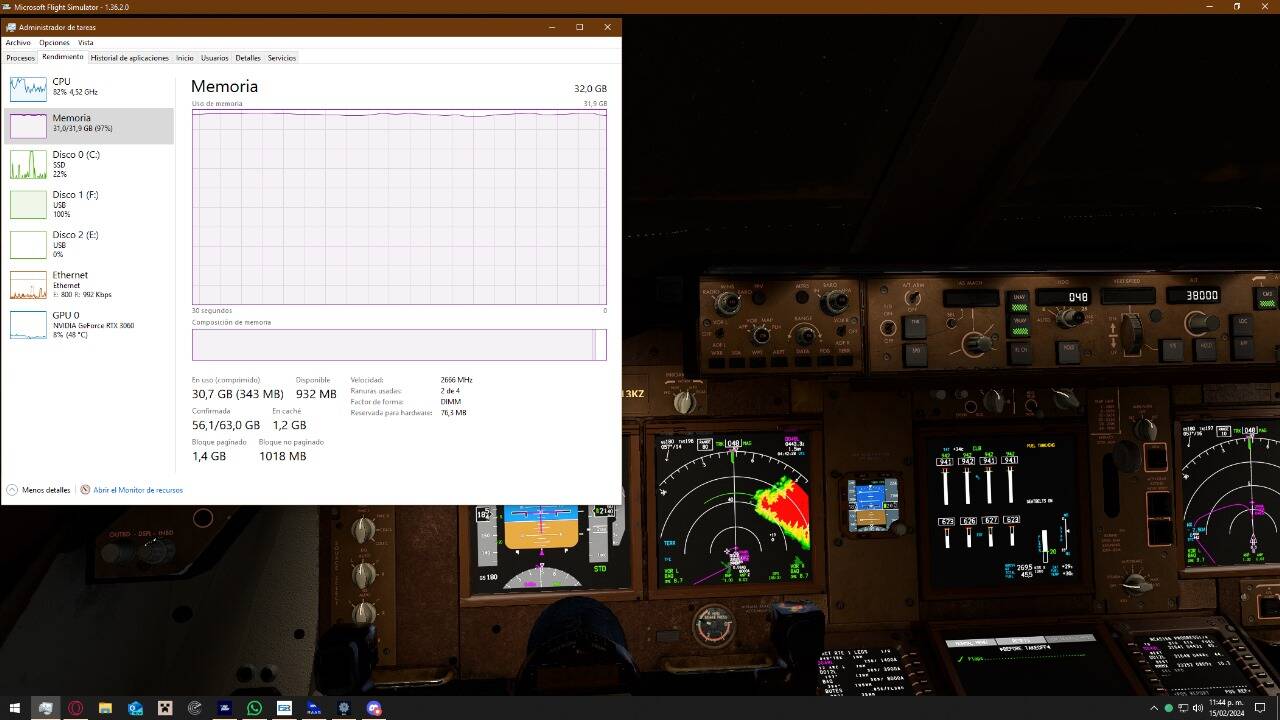Select GPU 0 NVIDIA GeForce RTX 3060
1280x720 pixels.
tap(88, 324)
